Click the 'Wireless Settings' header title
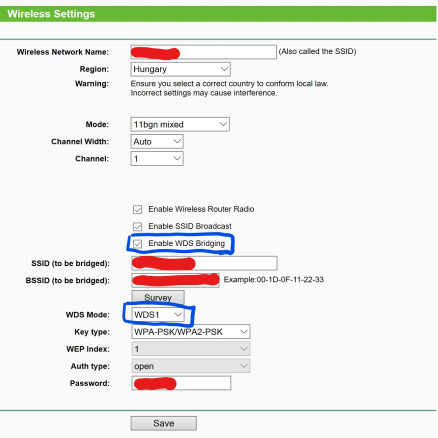This screenshot has width=438, height=438. (51, 14)
